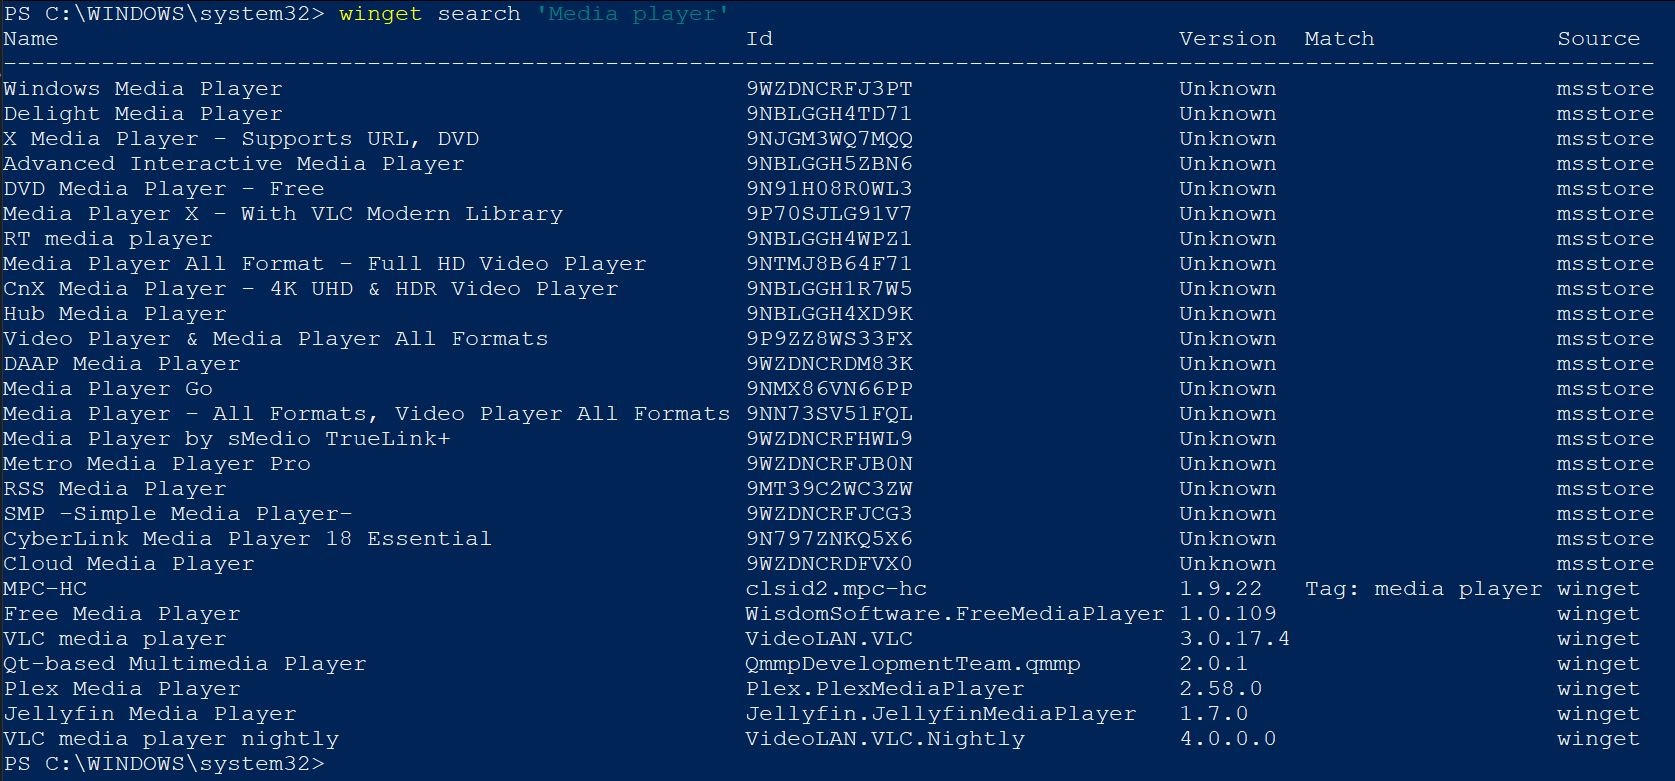Select the Id '9NBLGGH4WPZ1'
Viewport: 1675px width, 781px height.
tap(829, 239)
